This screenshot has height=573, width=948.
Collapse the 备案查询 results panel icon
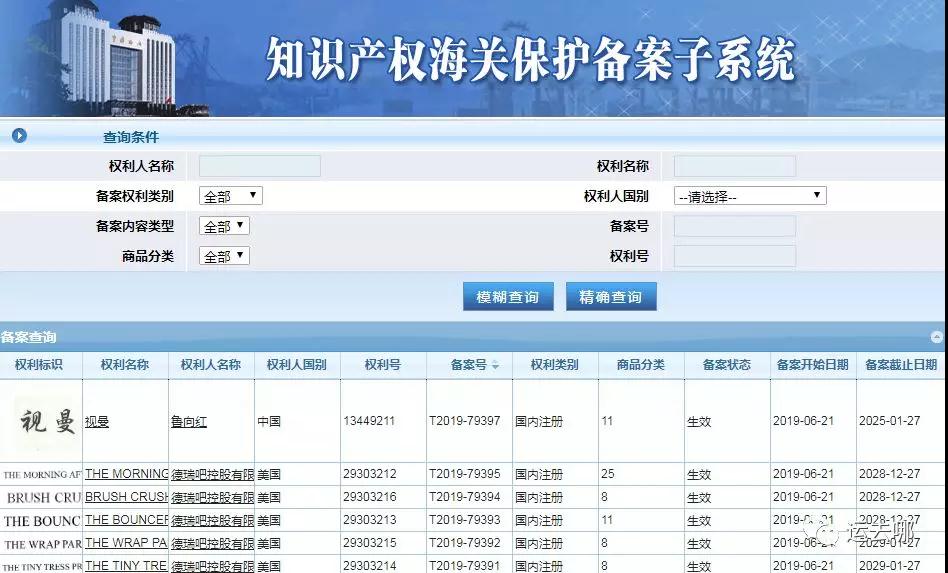[937, 337]
